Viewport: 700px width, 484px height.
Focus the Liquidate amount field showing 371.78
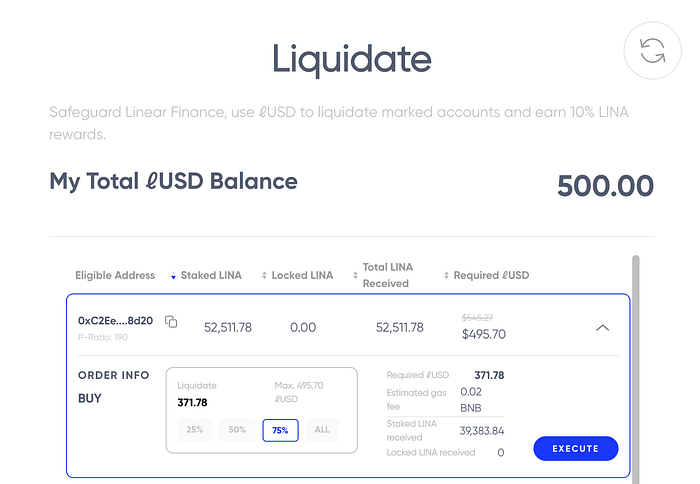192,403
